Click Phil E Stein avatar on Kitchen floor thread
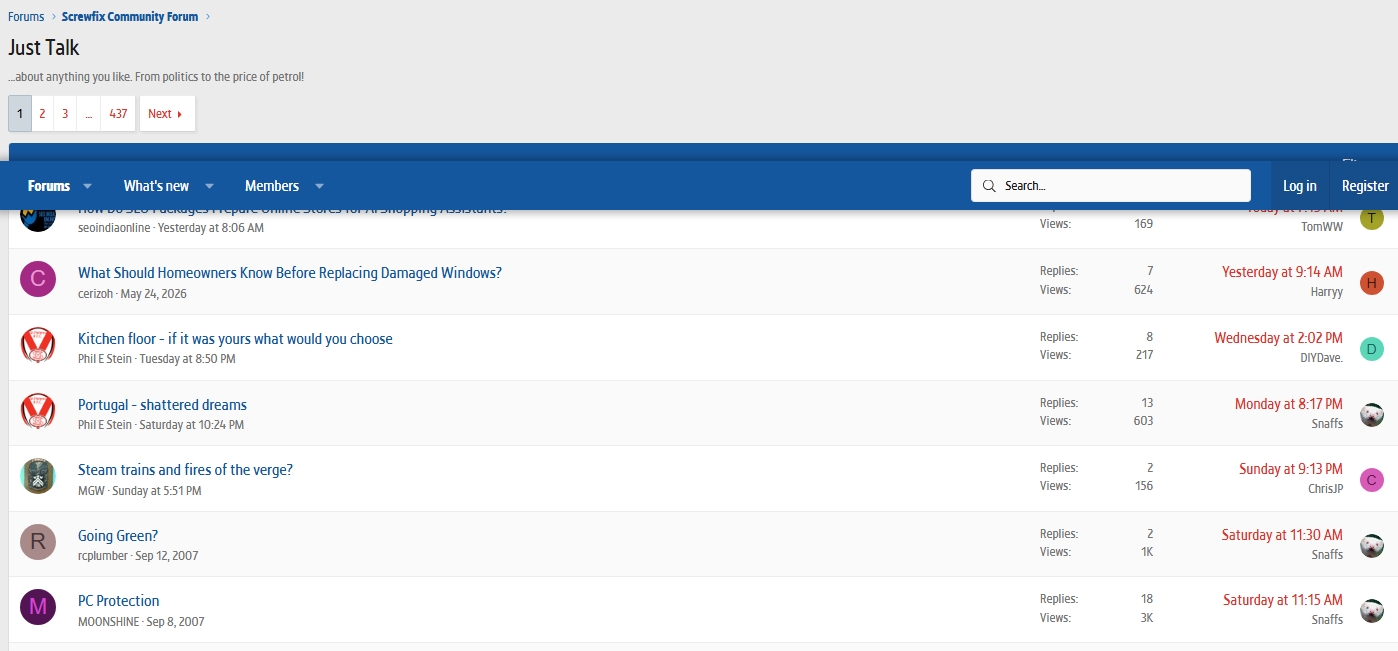The width and height of the screenshot is (1398, 651). pos(38,345)
